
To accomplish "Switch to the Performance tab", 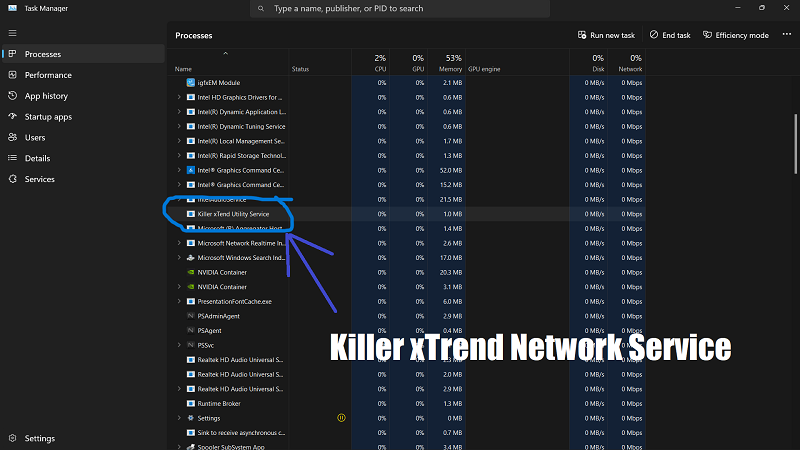I will pos(84,75).
